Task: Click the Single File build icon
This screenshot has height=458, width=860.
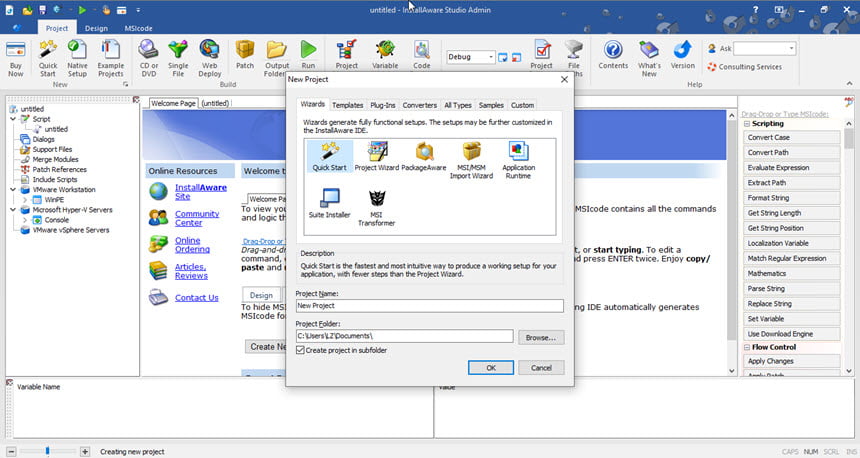Action: [x=178, y=58]
